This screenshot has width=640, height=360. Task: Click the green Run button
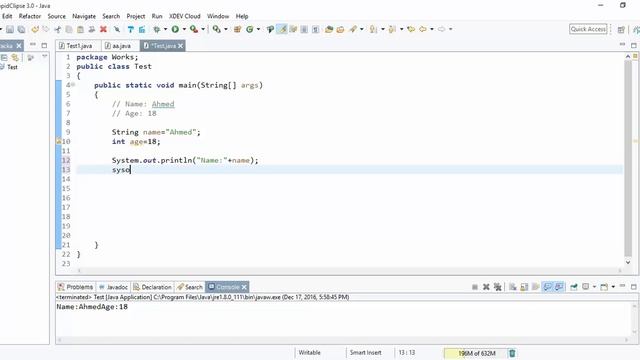175,29
